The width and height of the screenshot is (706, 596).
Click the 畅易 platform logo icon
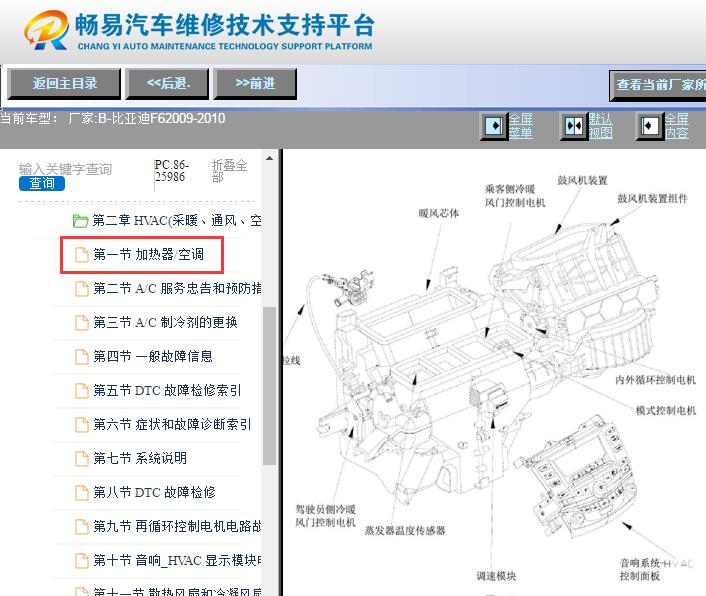coord(47,30)
